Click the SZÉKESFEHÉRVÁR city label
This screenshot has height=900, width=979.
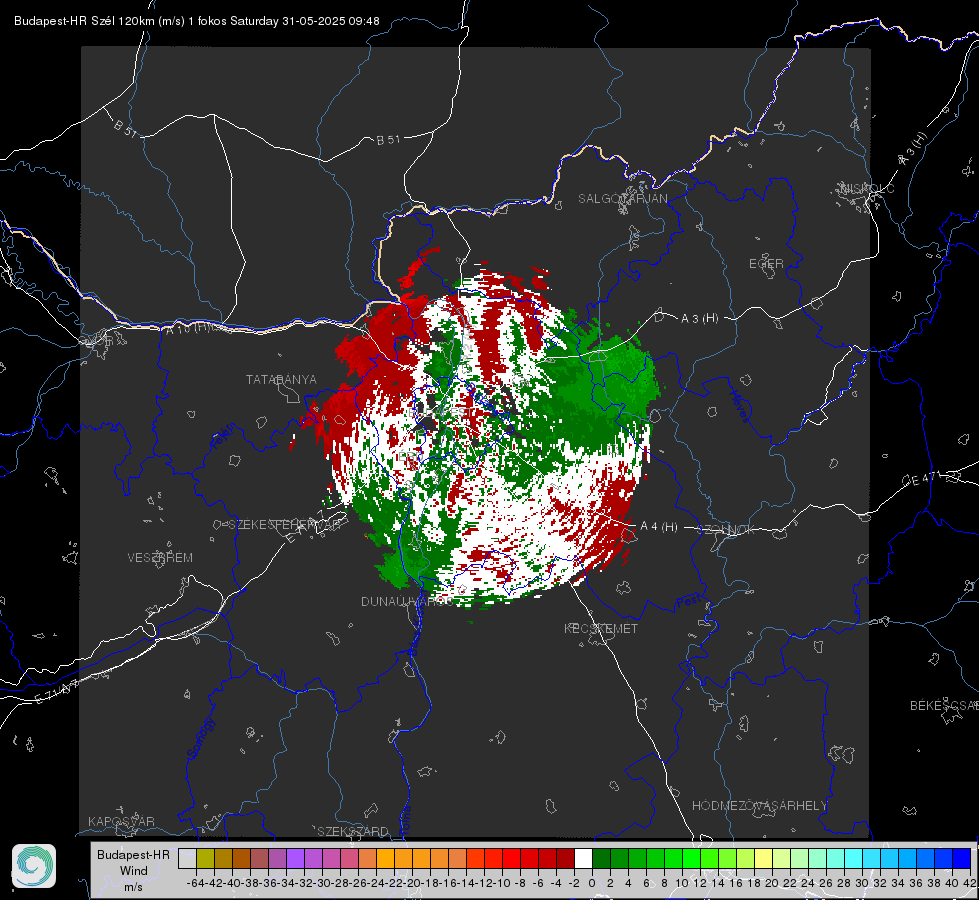pos(285,525)
